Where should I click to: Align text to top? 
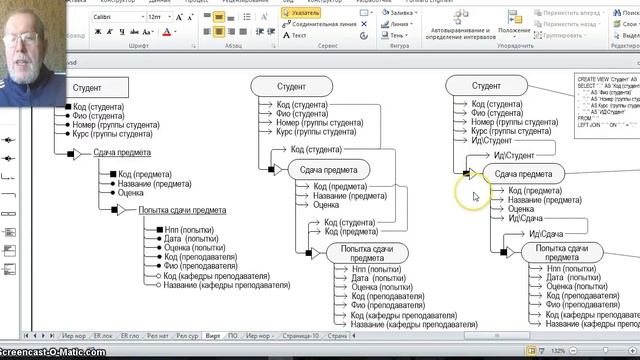207,17
